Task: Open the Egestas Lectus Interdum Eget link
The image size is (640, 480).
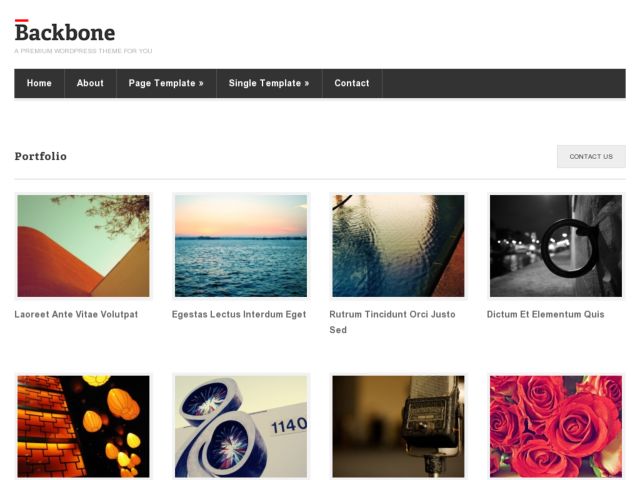Action: [239, 314]
